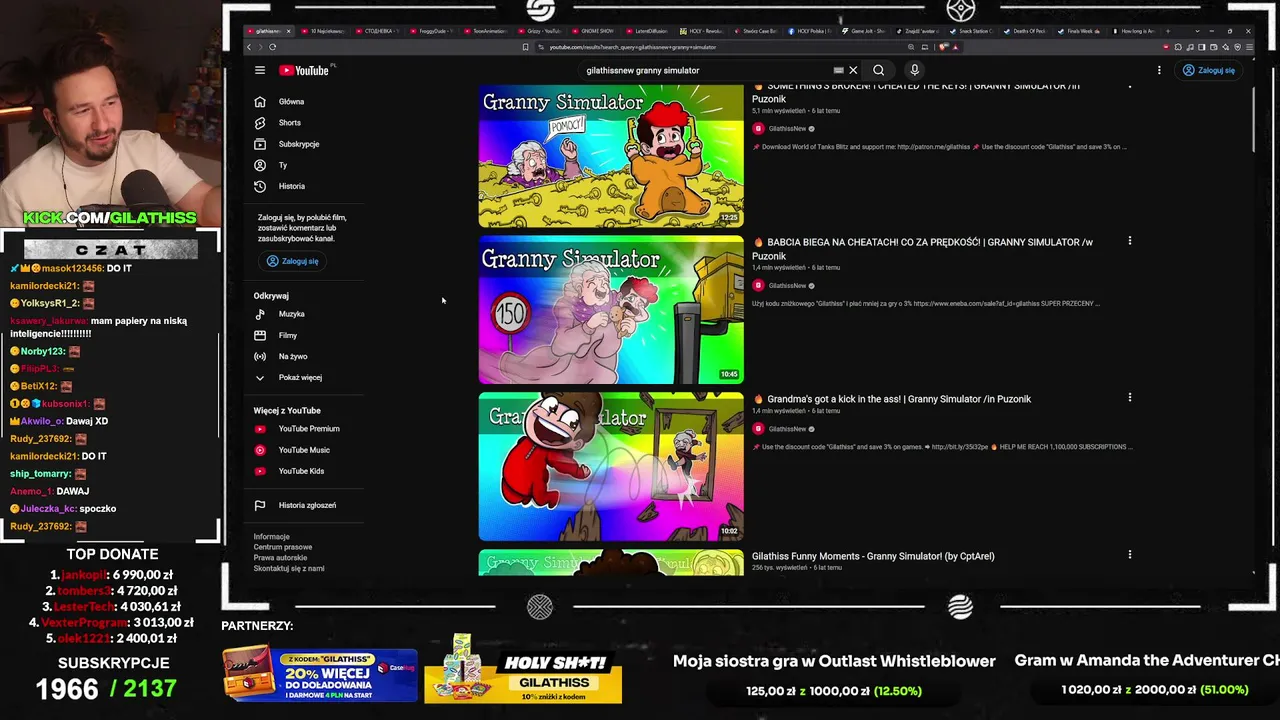Click Zaloguj się in the sidebar
The height and width of the screenshot is (720, 1280).
(x=293, y=261)
